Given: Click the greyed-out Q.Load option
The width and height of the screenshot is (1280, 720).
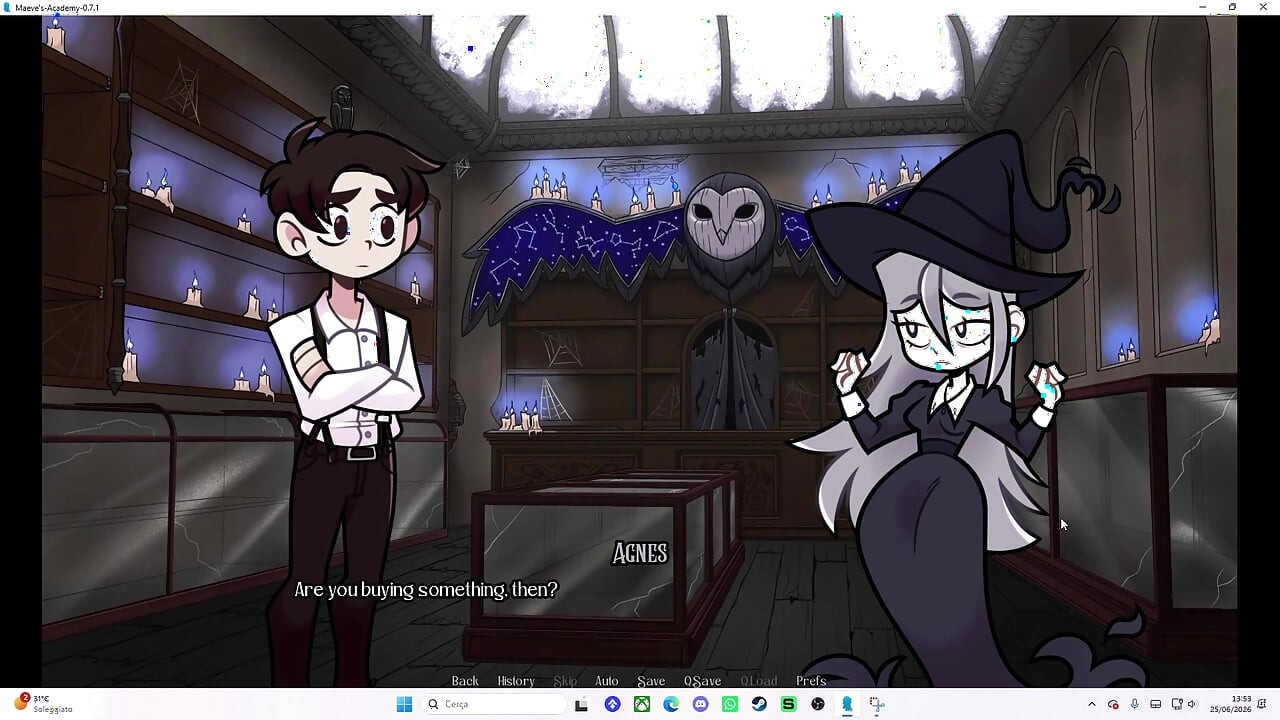Looking at the screenshot, I should coord(759,681).
